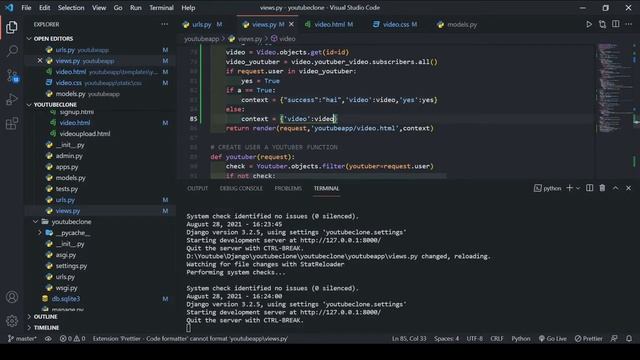Screen dimensions: 640x360
Task: Click the youtubeapp breadcrumb
Action: pyautogui.click(x=202, y=39)
